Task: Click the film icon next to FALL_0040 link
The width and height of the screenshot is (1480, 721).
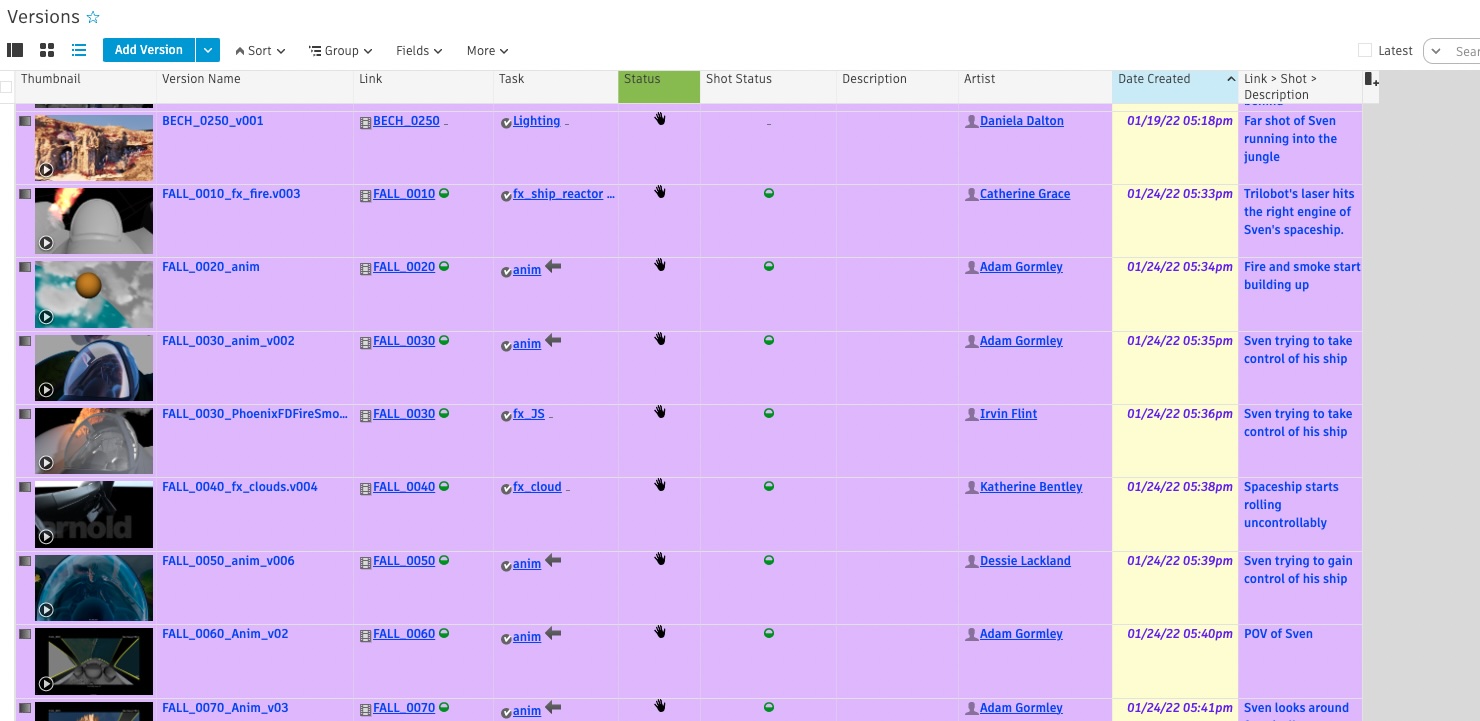Action: coord(366,488)
